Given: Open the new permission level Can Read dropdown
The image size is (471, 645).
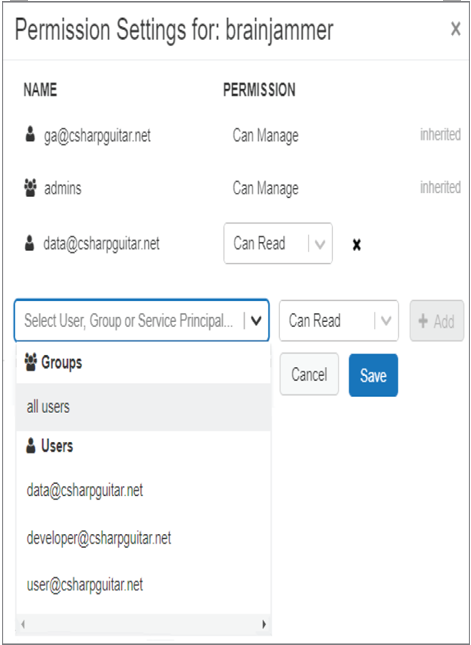Looking at the screenshot, I should coord(339,320).
